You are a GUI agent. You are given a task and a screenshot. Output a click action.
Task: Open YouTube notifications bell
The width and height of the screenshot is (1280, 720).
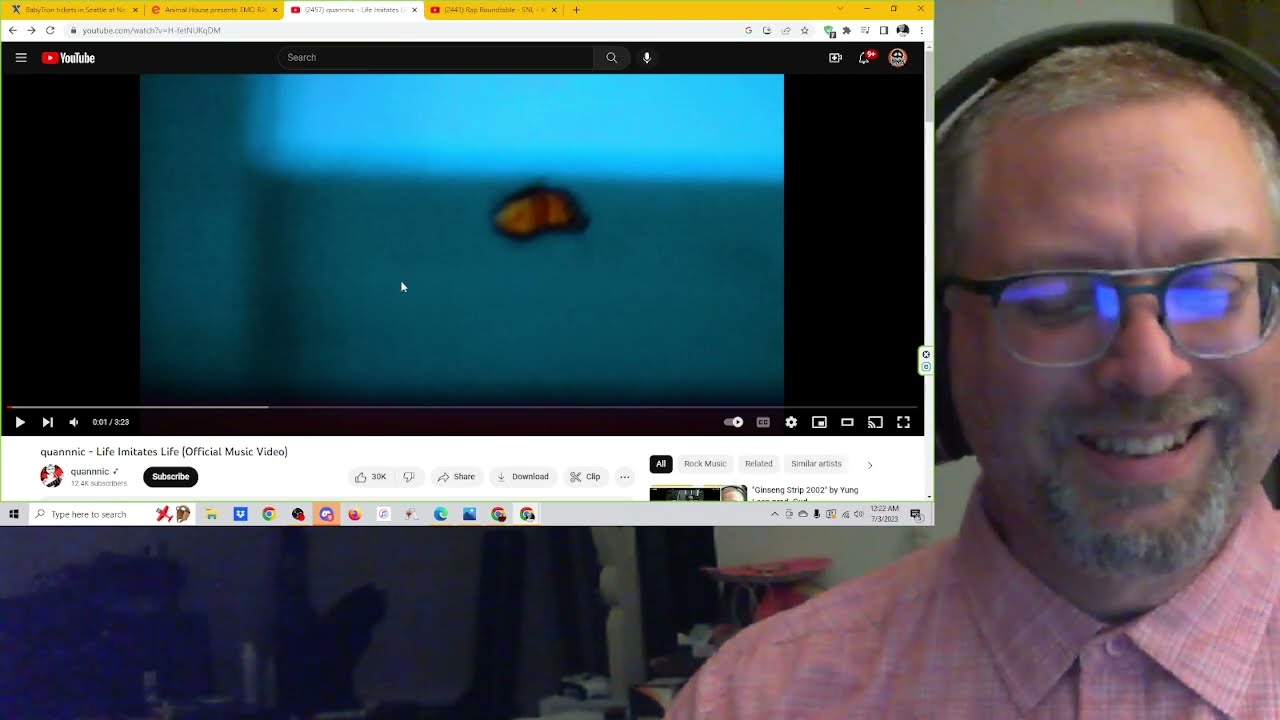click(865, 57)
